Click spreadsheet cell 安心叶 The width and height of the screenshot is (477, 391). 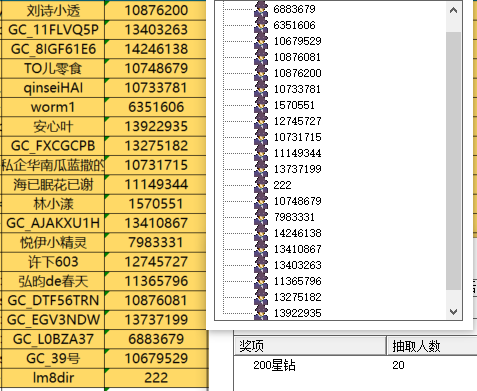[53, 126]
